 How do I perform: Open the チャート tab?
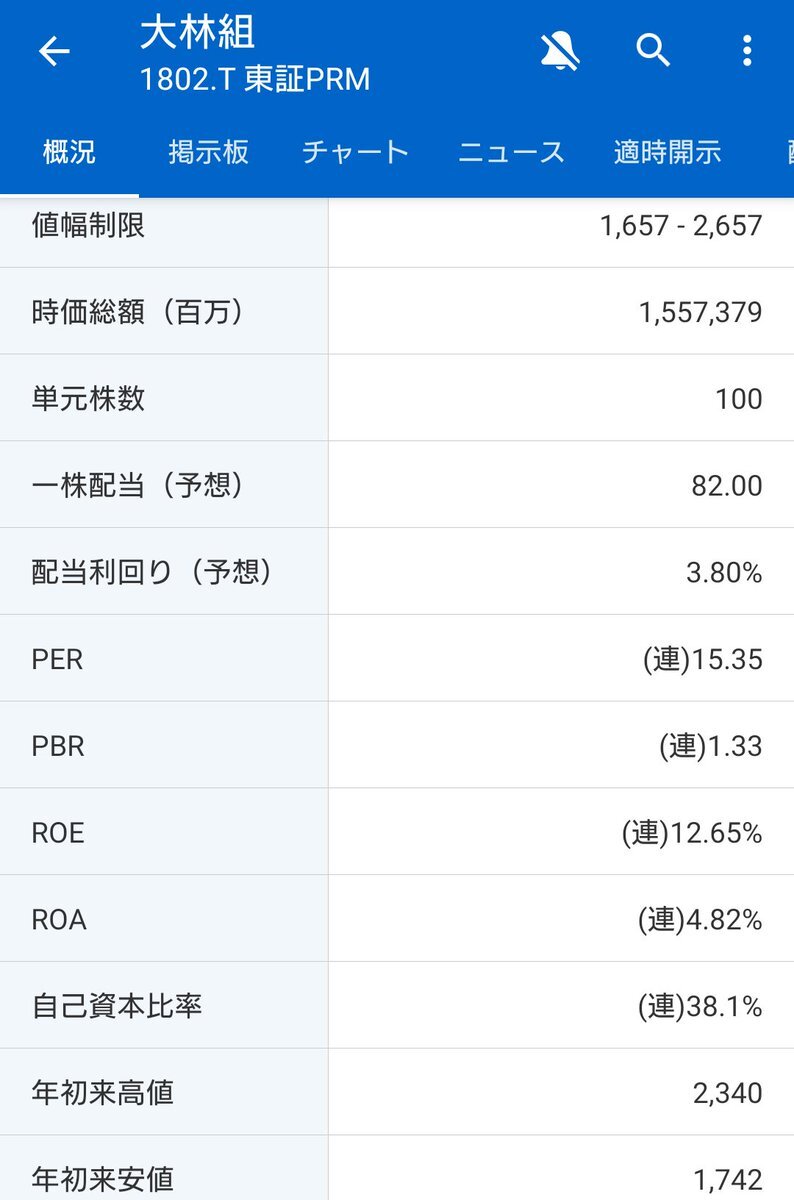[x=355, y=152]
